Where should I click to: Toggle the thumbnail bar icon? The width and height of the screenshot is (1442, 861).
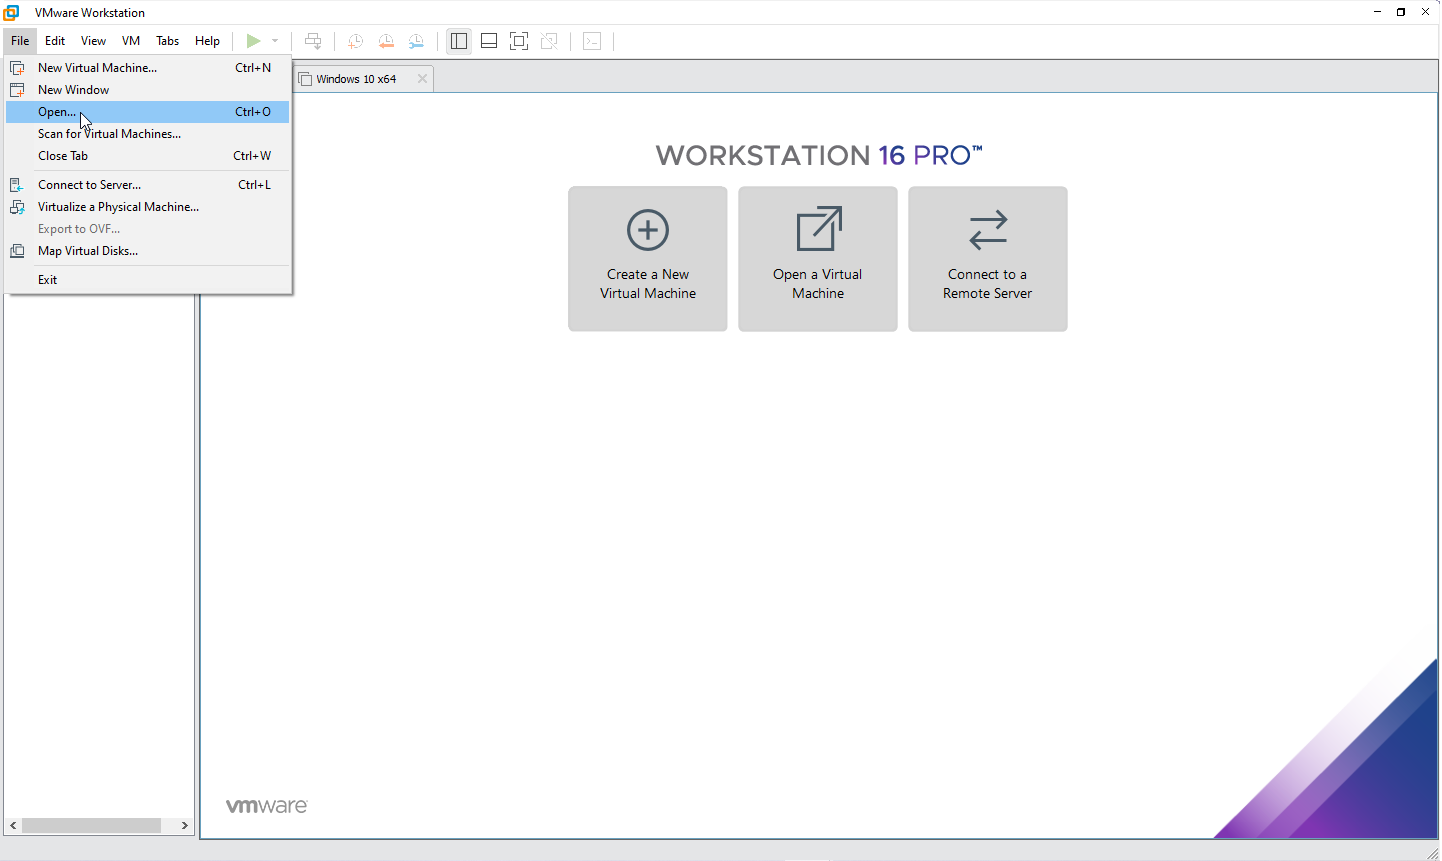[489, 41]
